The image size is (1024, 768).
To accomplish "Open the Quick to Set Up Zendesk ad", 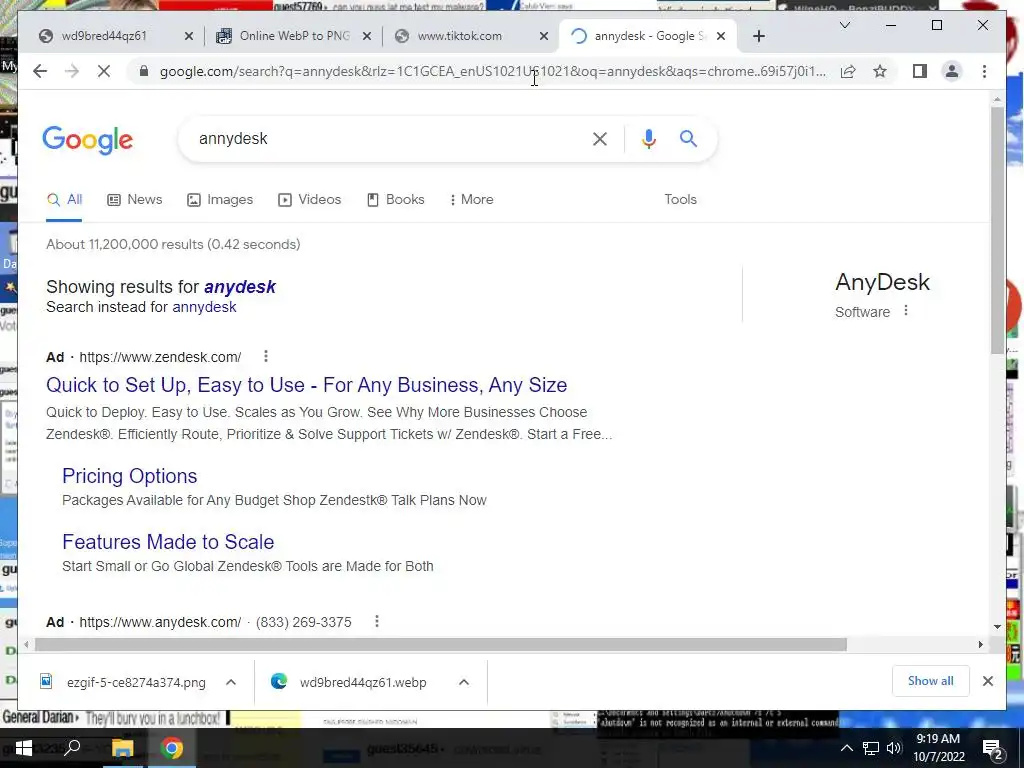I will click(306, 385).
